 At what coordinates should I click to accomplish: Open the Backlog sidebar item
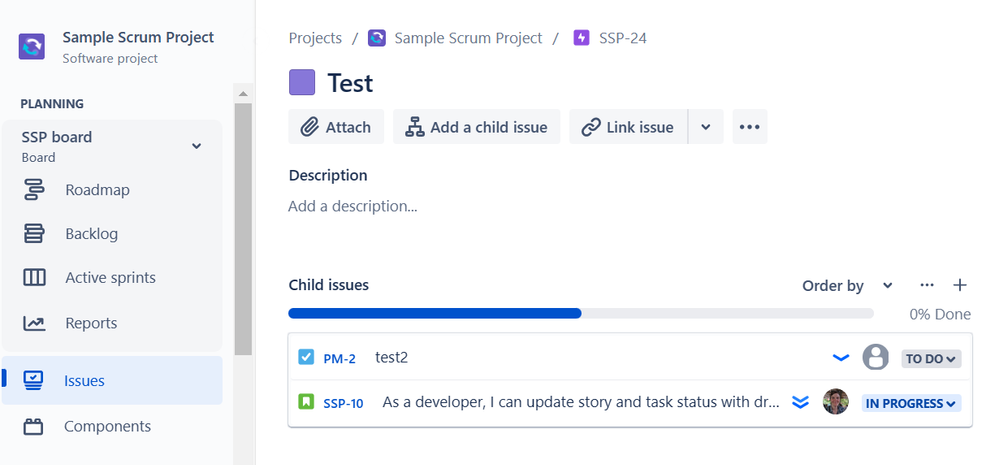91,234
